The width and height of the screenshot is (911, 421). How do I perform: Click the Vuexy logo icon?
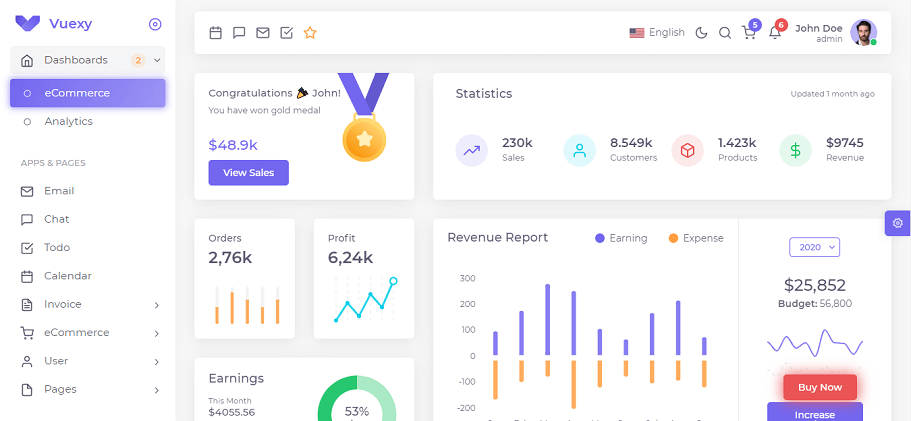coord(27,24)
